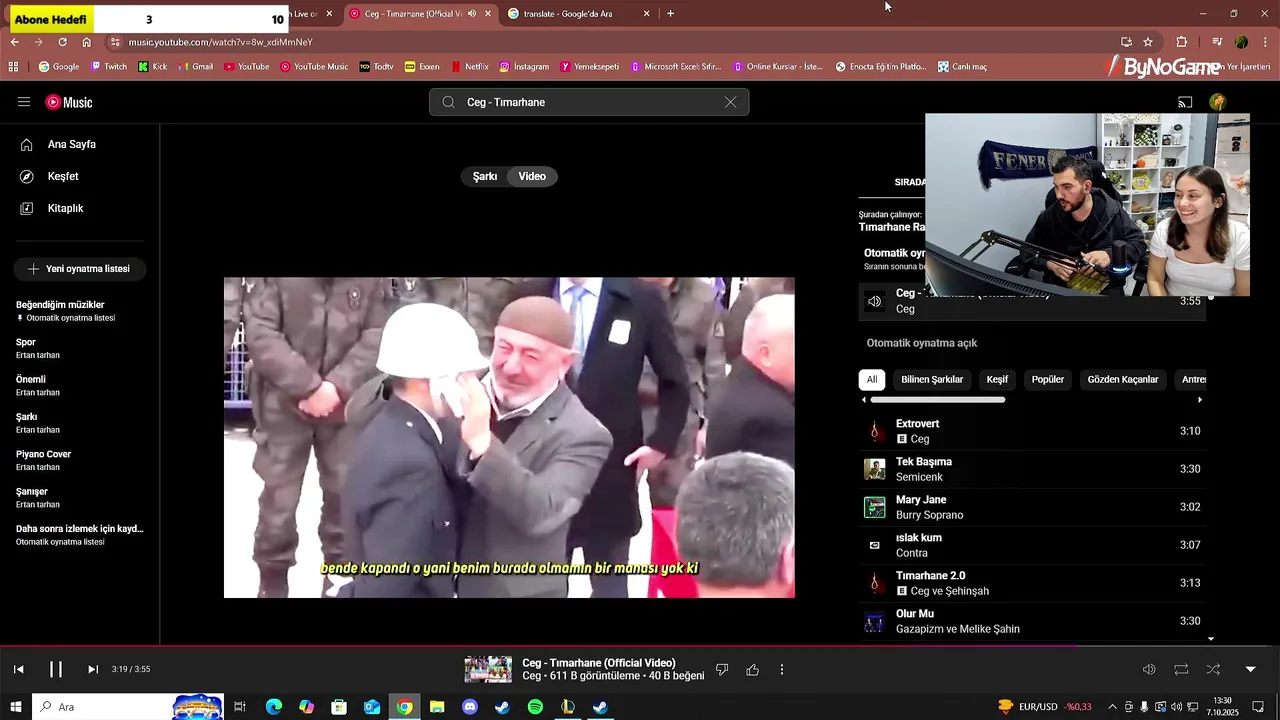Toggle the player volume speaker
The width and height of the screenshot is (1280, 720).
pyautogui.click(x=1149, y=669)
